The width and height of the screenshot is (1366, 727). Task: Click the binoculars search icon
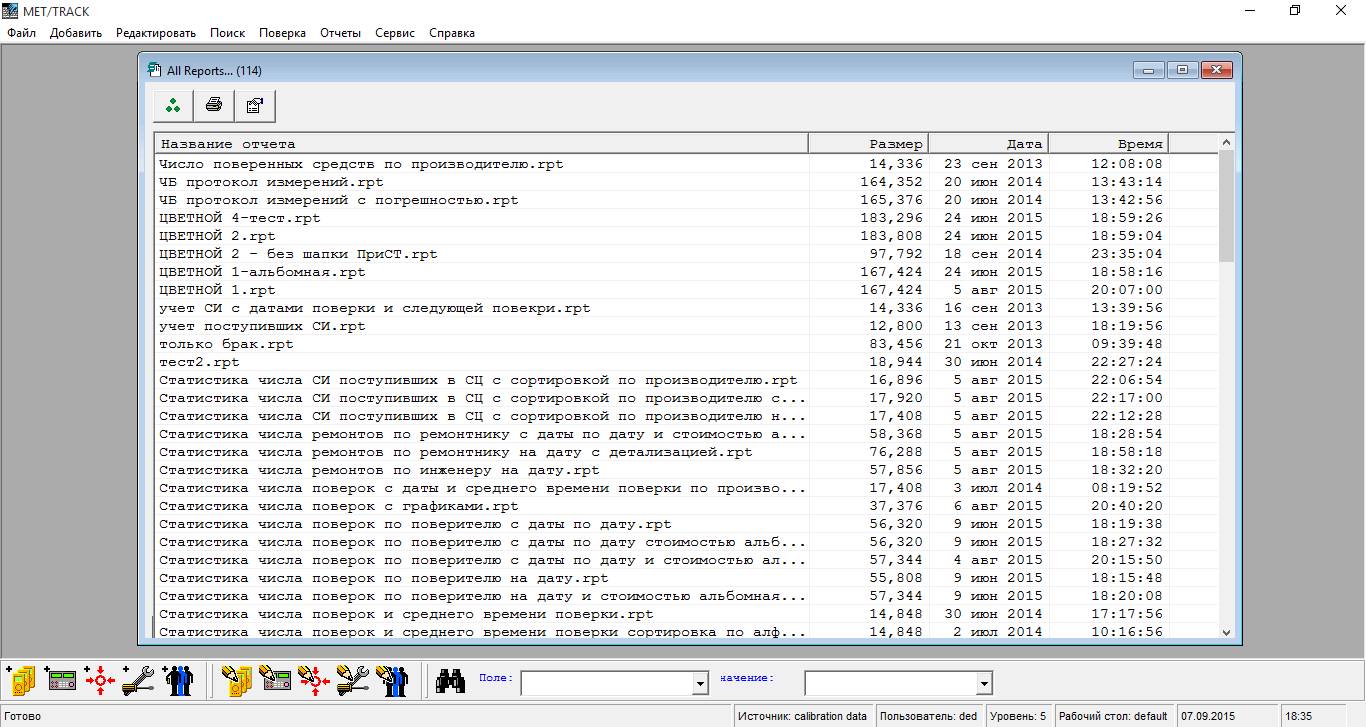pos(451,681)
